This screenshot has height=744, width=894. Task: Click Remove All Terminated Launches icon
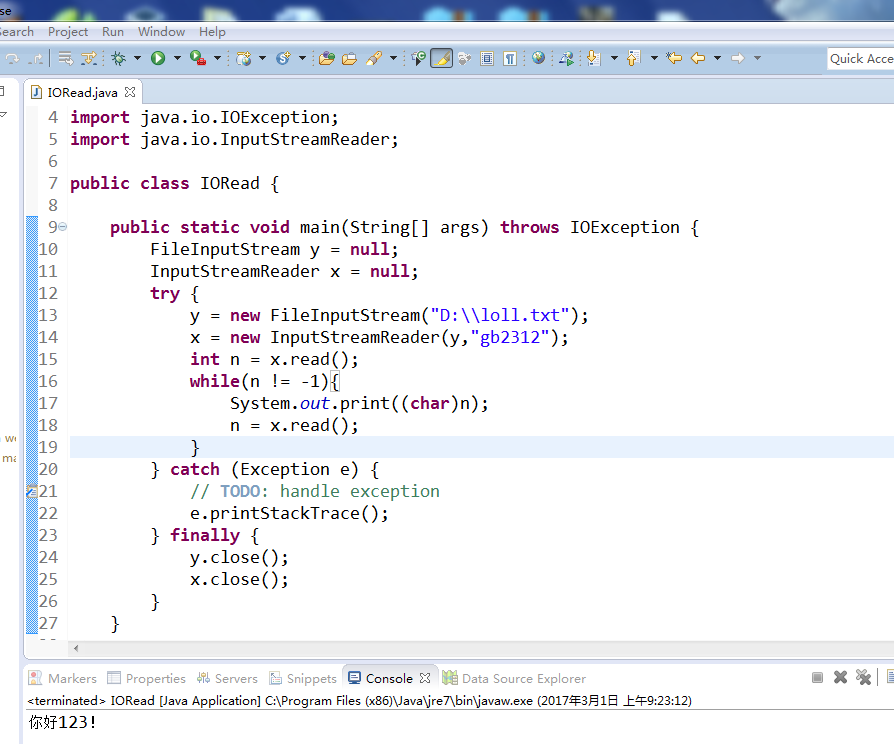pyautogui.click(x=863, y=677)
